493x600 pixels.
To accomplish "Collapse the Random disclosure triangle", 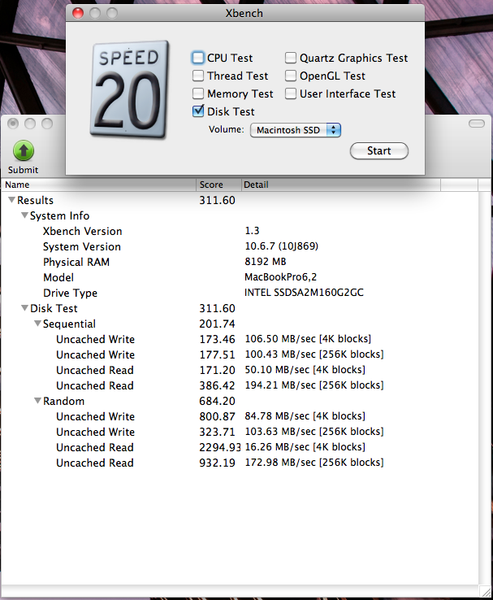I will 38,401.
